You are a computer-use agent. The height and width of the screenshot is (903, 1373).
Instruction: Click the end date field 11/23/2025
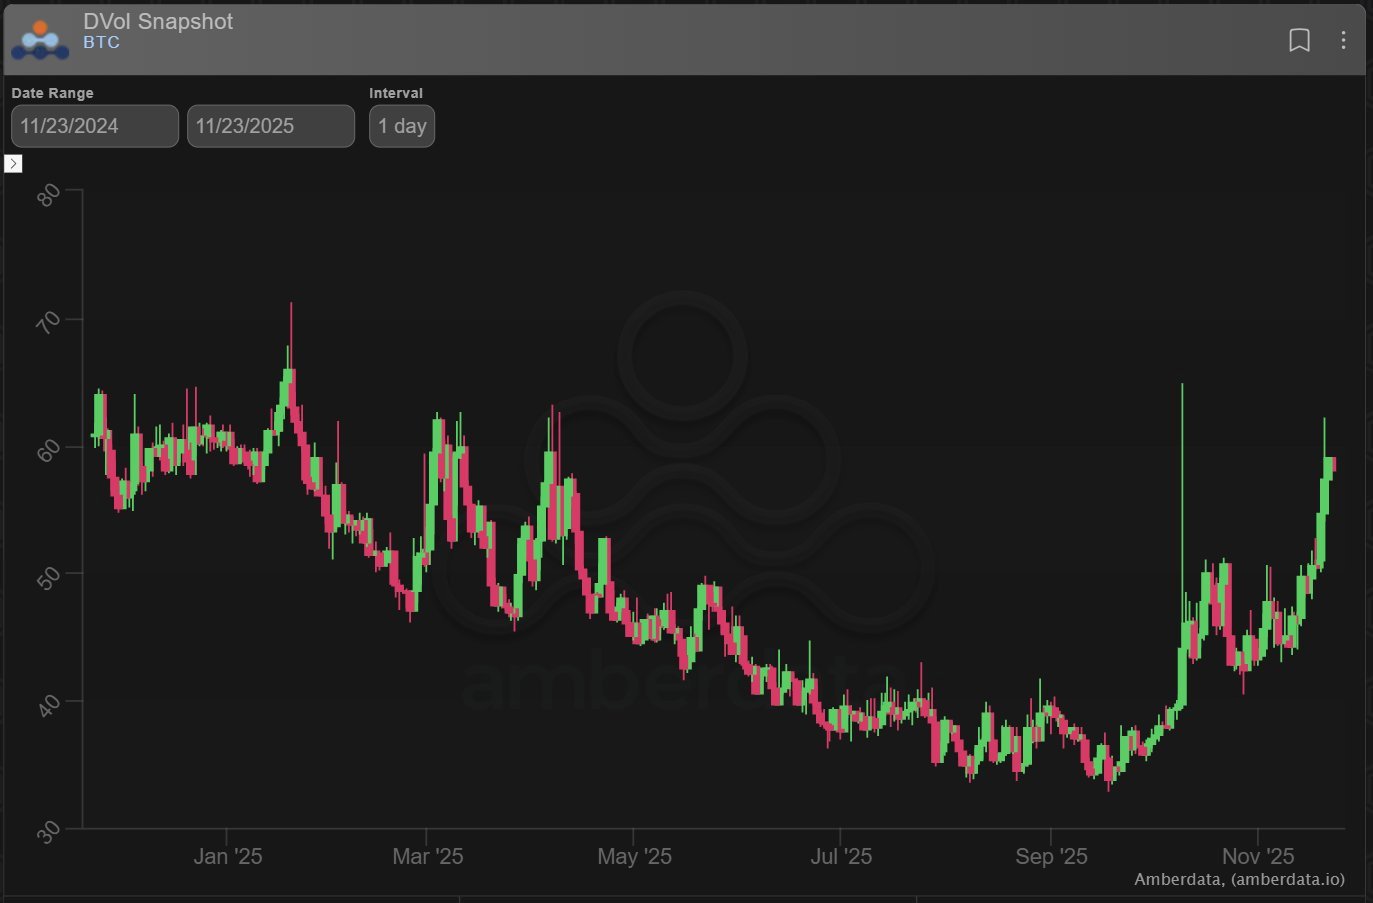270,126
